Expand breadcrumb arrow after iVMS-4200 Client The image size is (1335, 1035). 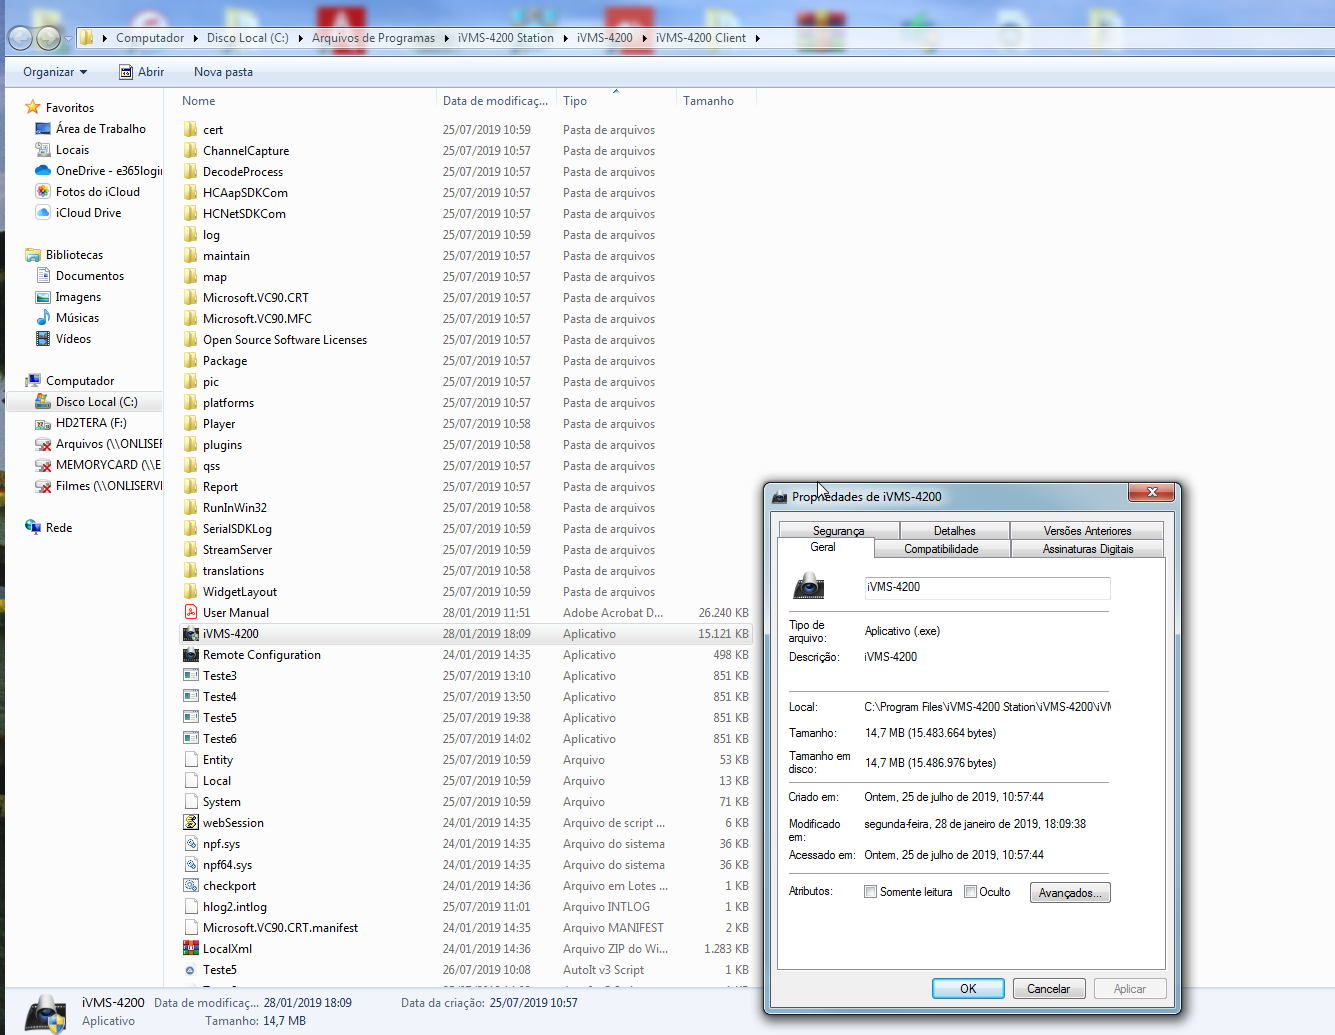coord(758,38)
